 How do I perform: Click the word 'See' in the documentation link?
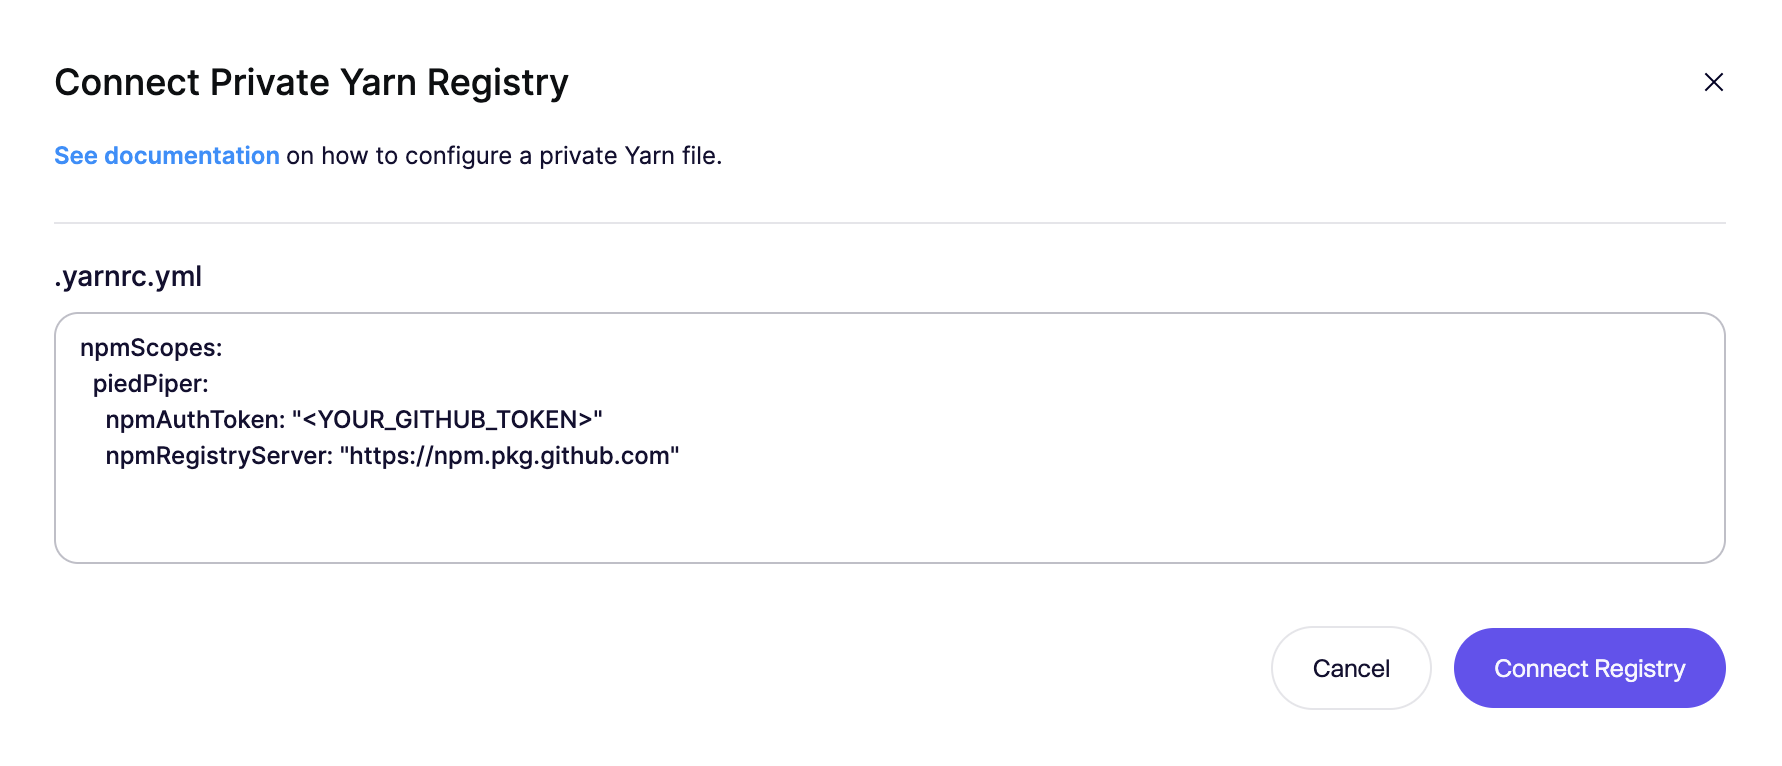76,156
